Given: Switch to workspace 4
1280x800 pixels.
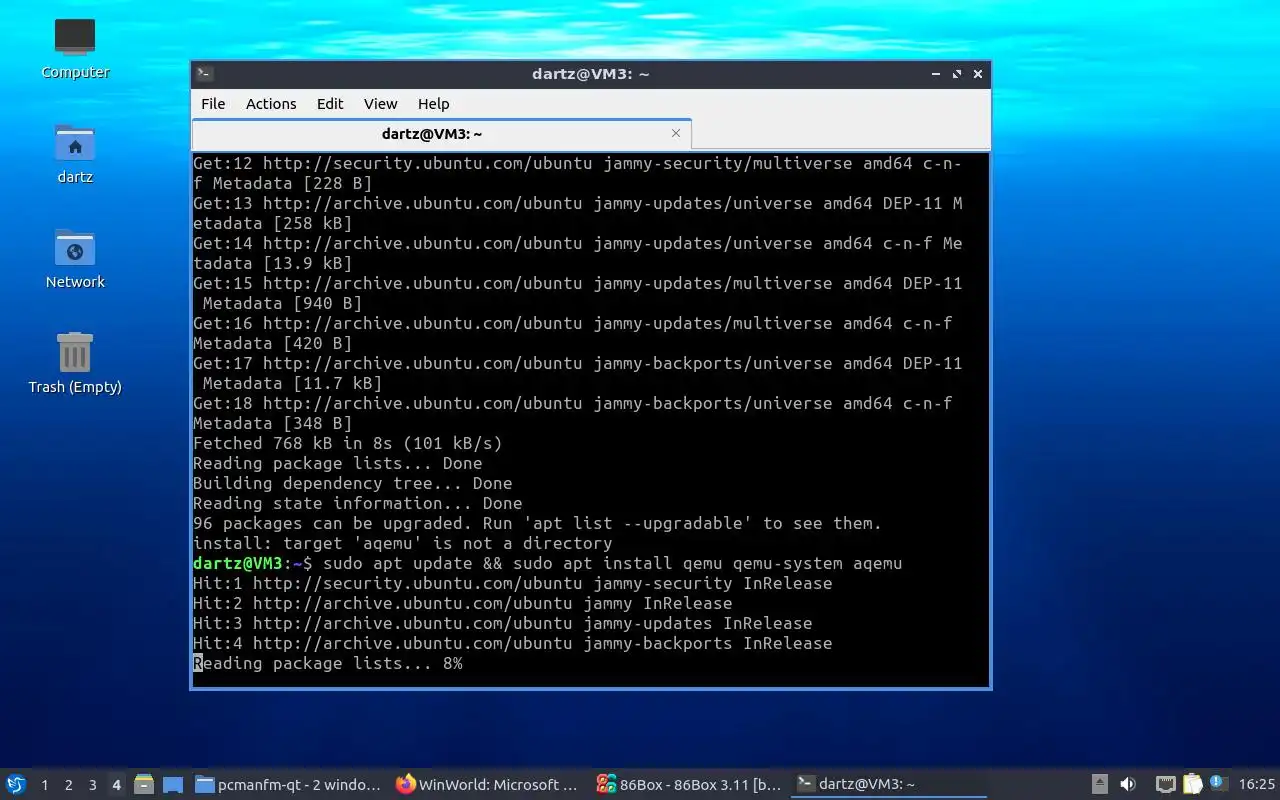Looking at the screenshot, I should (117, 785).
